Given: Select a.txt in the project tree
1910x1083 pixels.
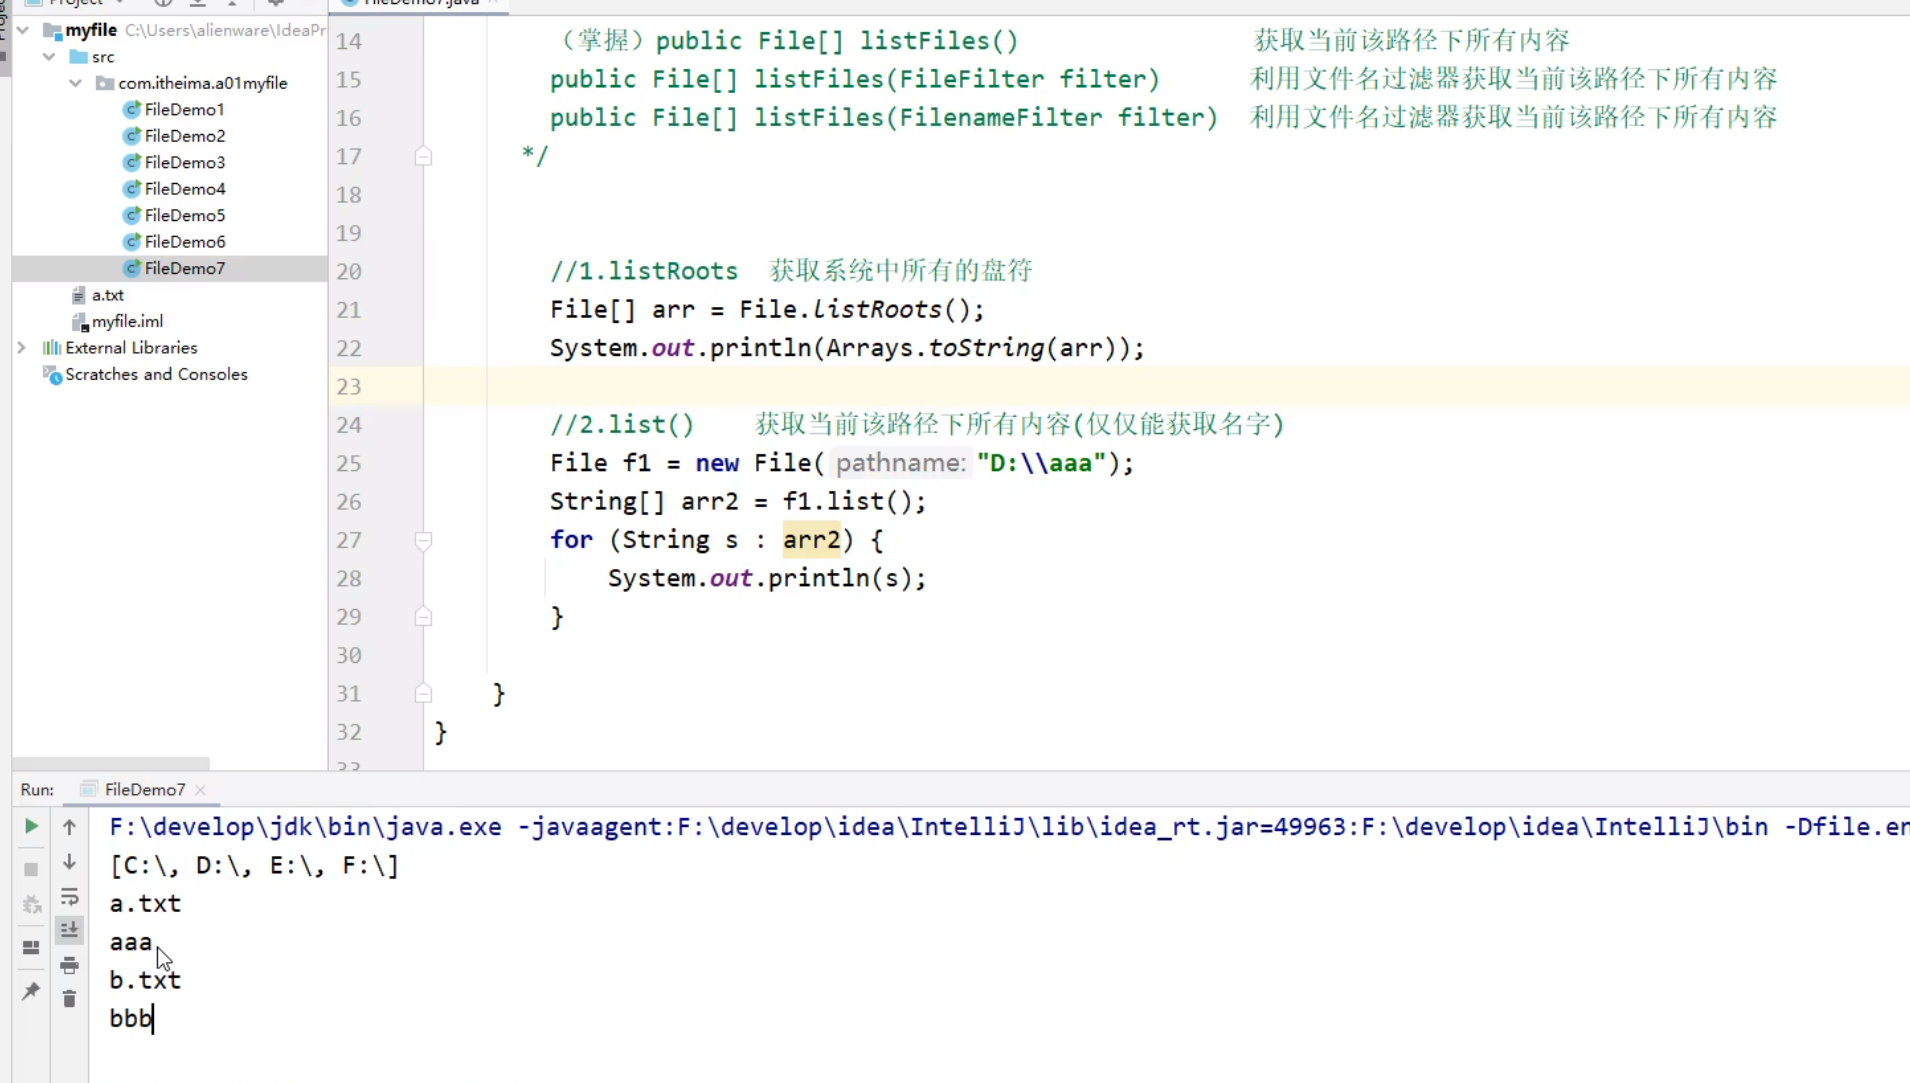Looking at the screenshot, I should [108, 294].
